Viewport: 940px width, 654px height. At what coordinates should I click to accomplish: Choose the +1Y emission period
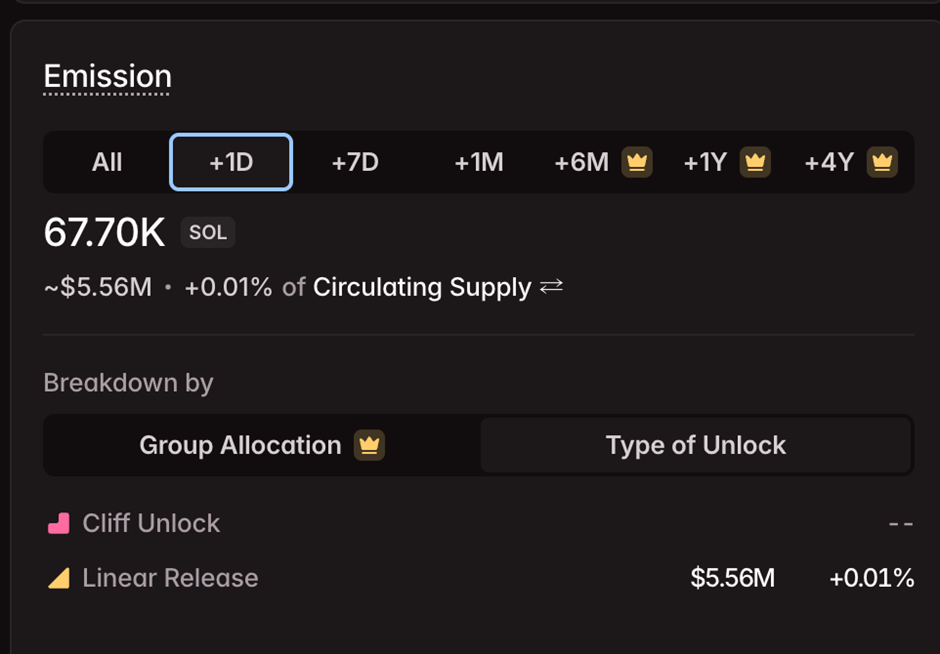click(x=705, y=162)
